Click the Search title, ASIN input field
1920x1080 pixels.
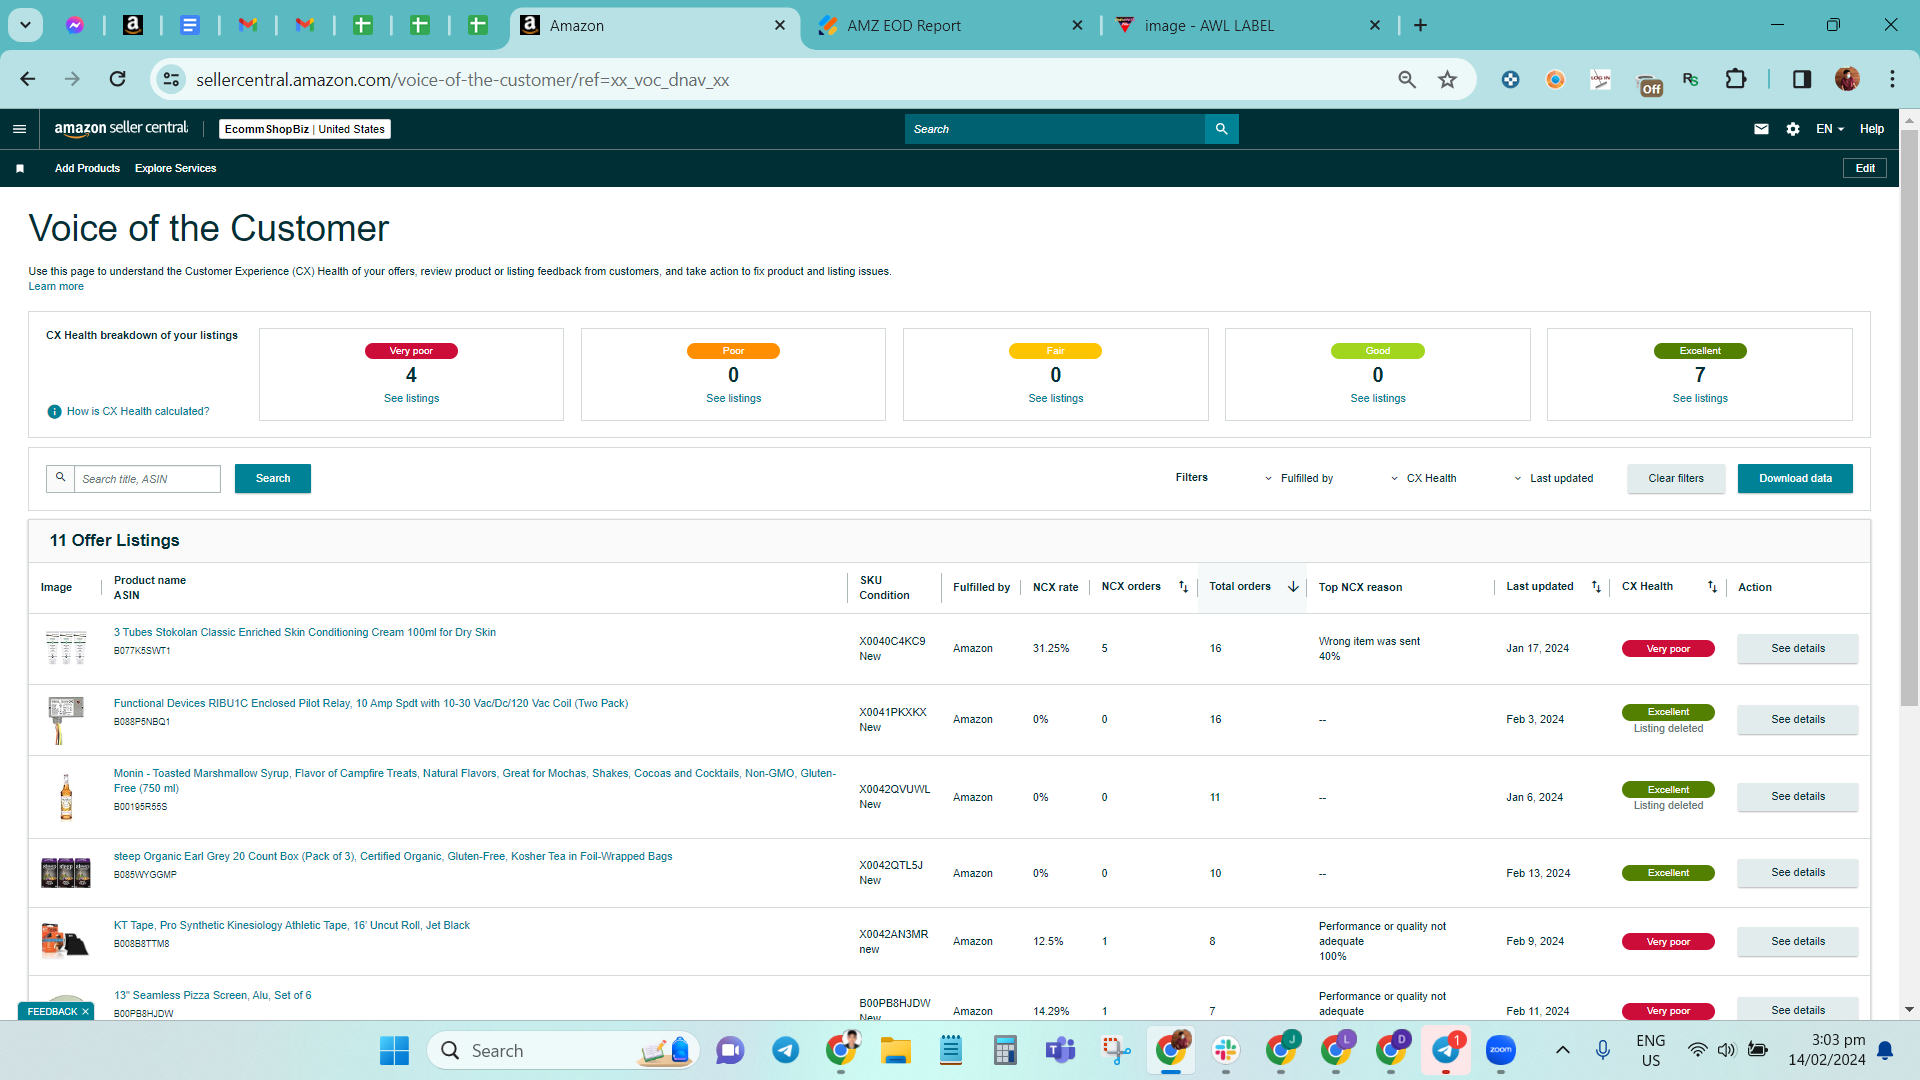(147, 479)
